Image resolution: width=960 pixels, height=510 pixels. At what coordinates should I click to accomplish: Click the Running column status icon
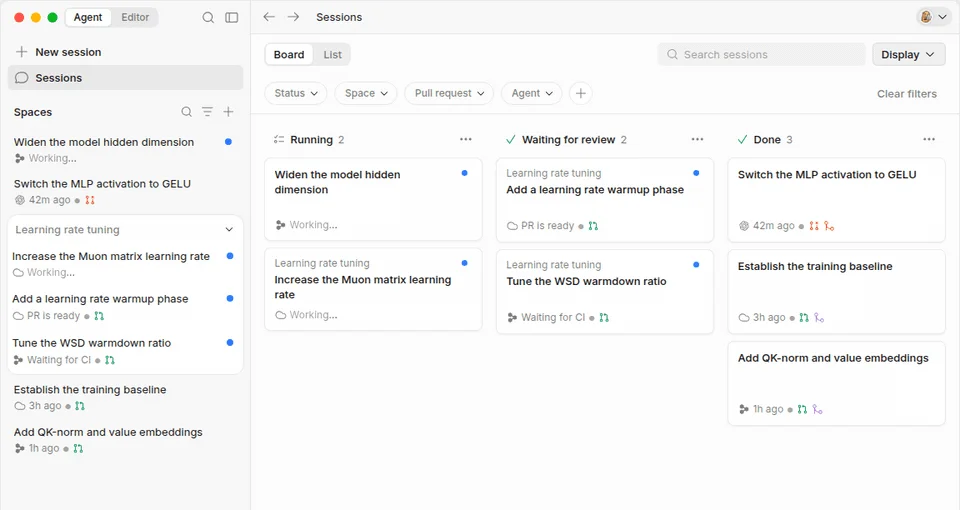click(x=279, y=140)
